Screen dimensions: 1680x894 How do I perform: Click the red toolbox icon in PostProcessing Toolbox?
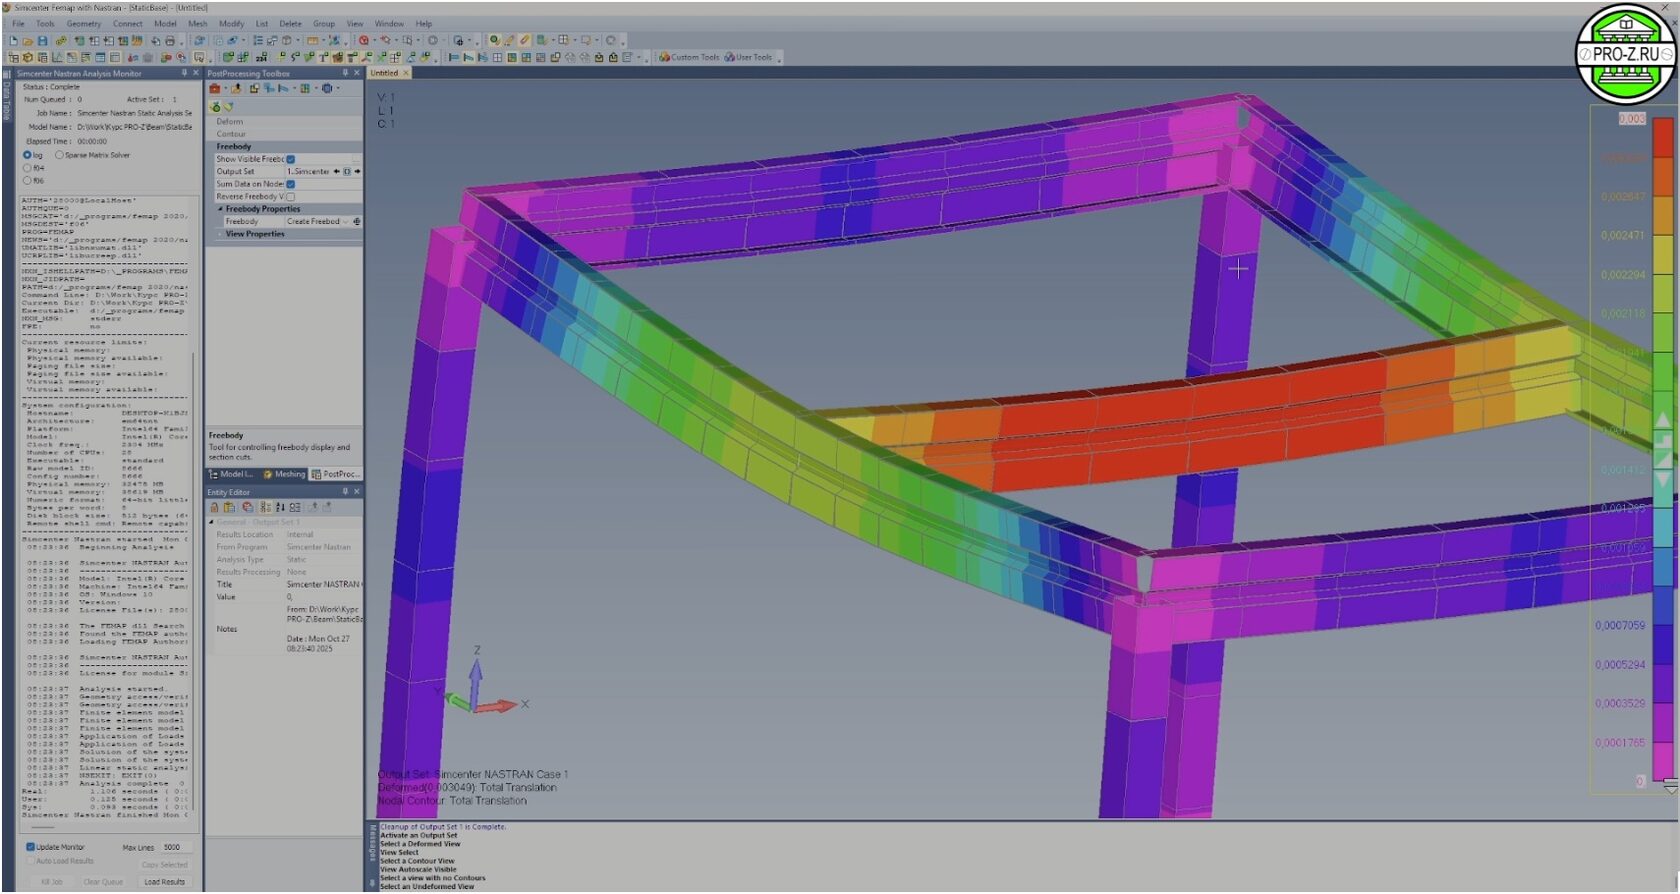point(214,89)
